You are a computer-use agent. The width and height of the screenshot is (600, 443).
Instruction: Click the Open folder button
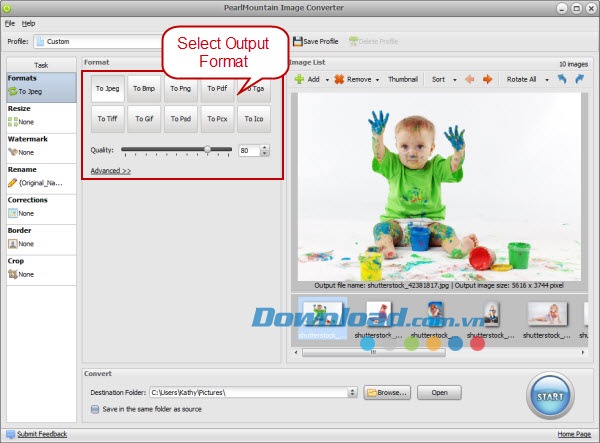coord(439,393)
